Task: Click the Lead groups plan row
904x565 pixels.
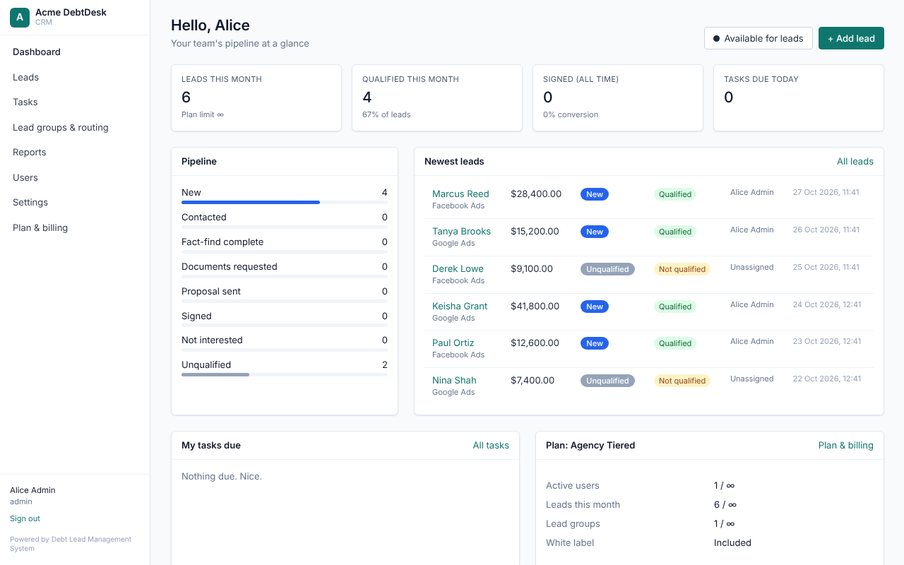Action: [709, 523]
